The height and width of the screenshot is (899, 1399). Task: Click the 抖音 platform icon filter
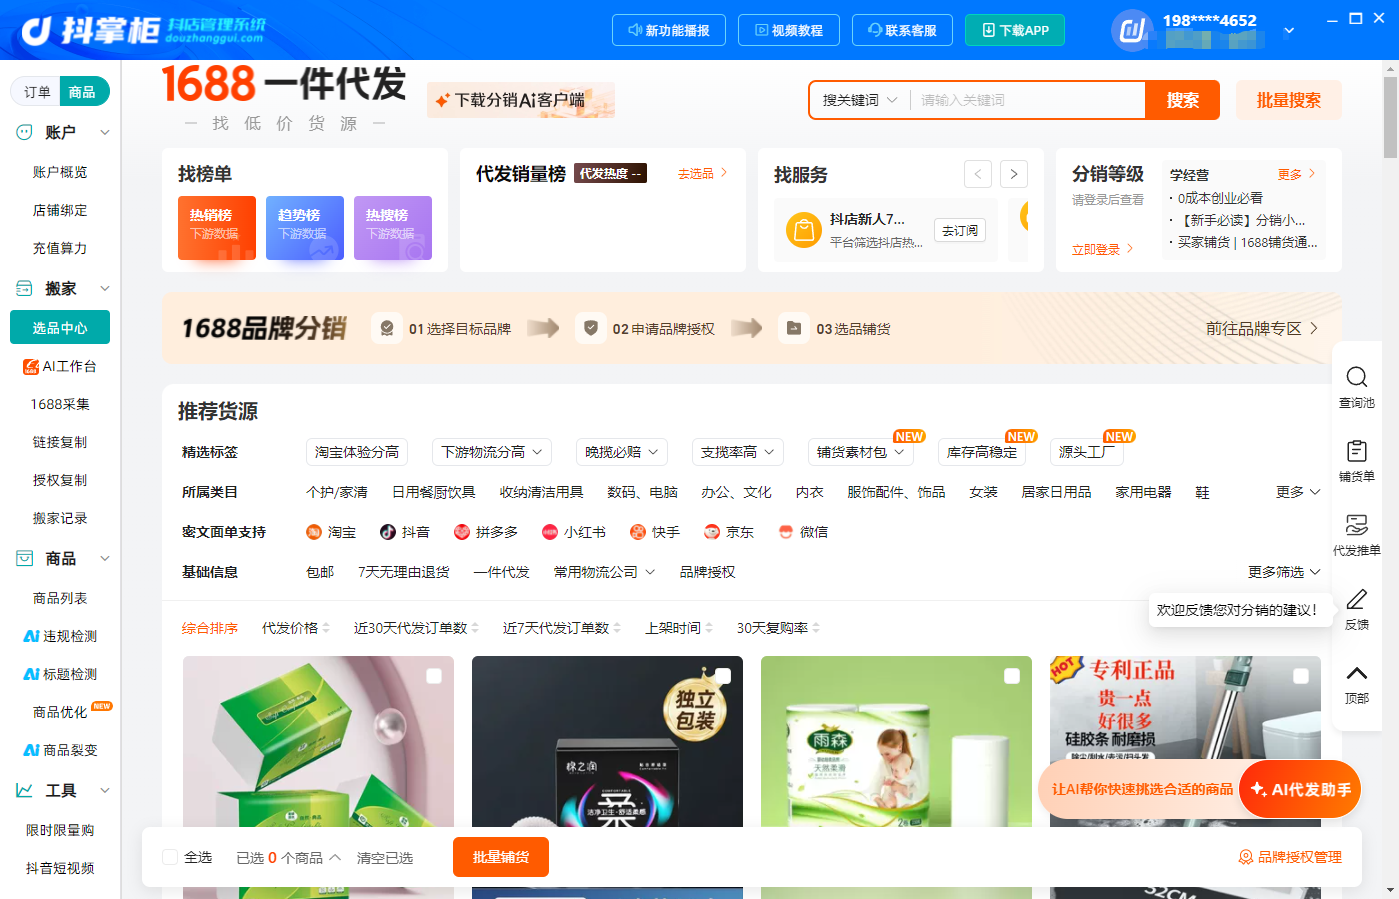click(388, 532)
